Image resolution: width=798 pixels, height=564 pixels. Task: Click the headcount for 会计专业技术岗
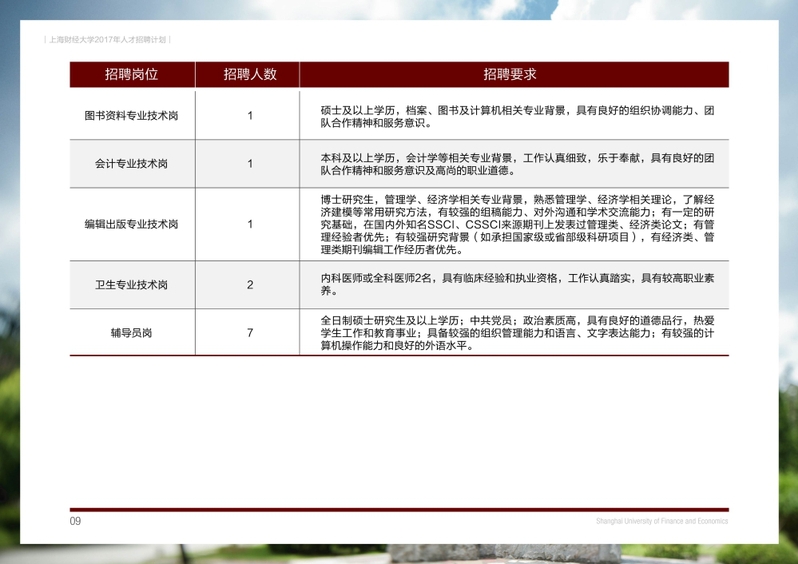250,164
